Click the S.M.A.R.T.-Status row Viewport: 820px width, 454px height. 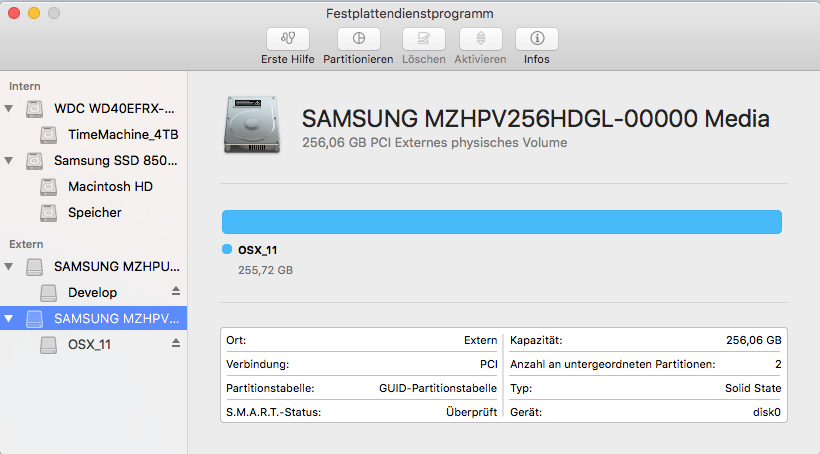click(x=361, y=411)
